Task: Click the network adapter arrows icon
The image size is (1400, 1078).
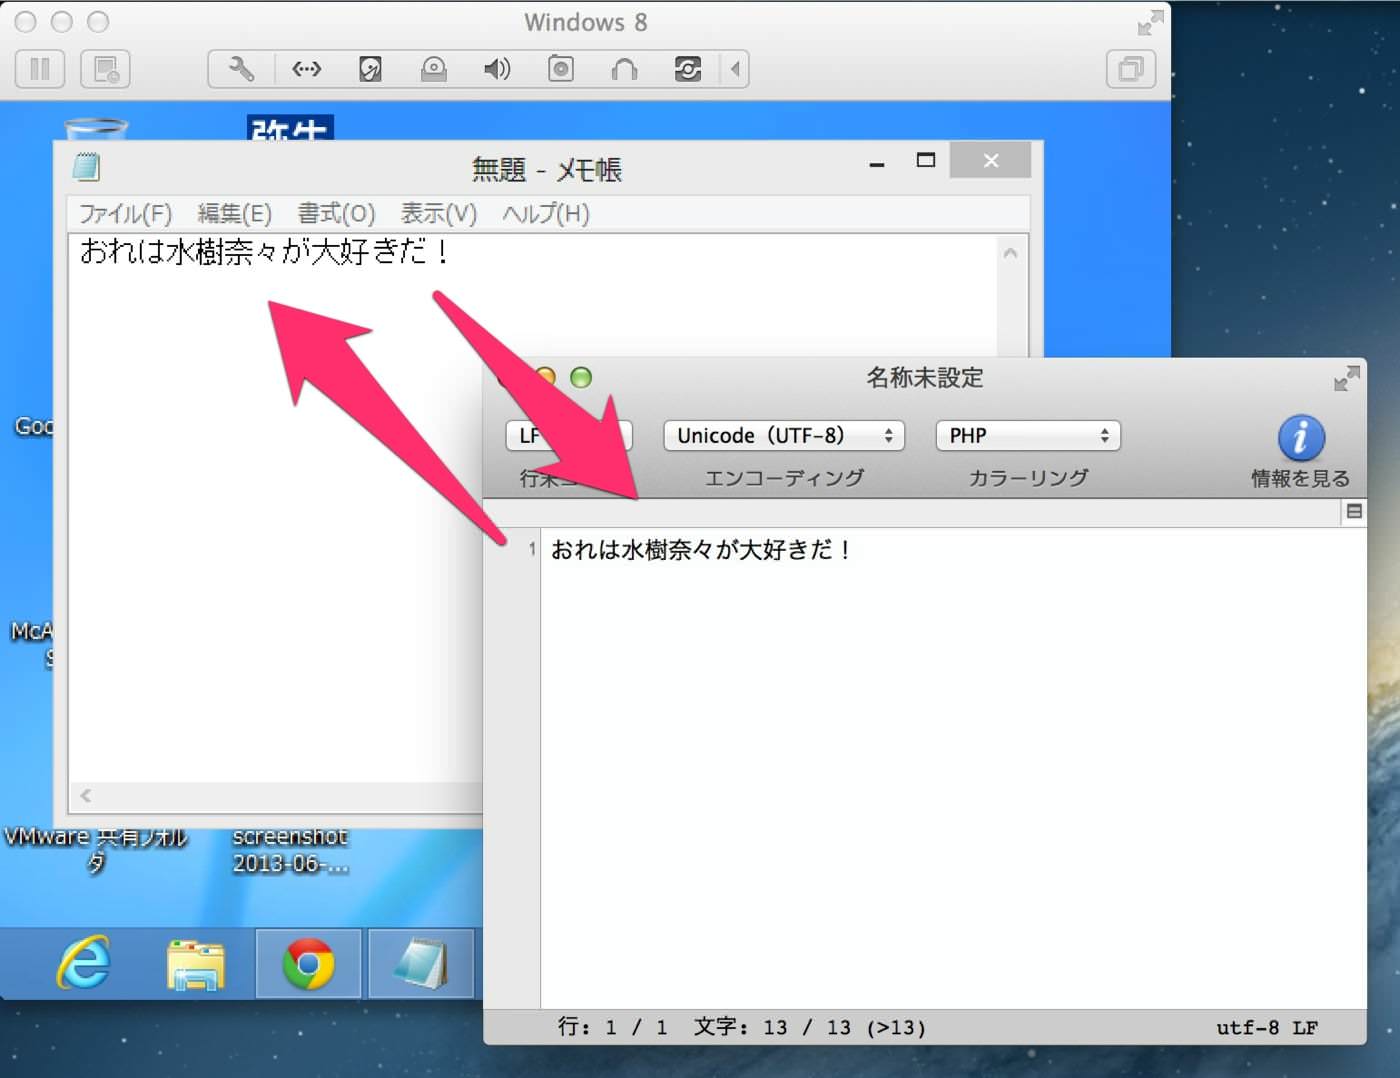Action: click(306, 69)
